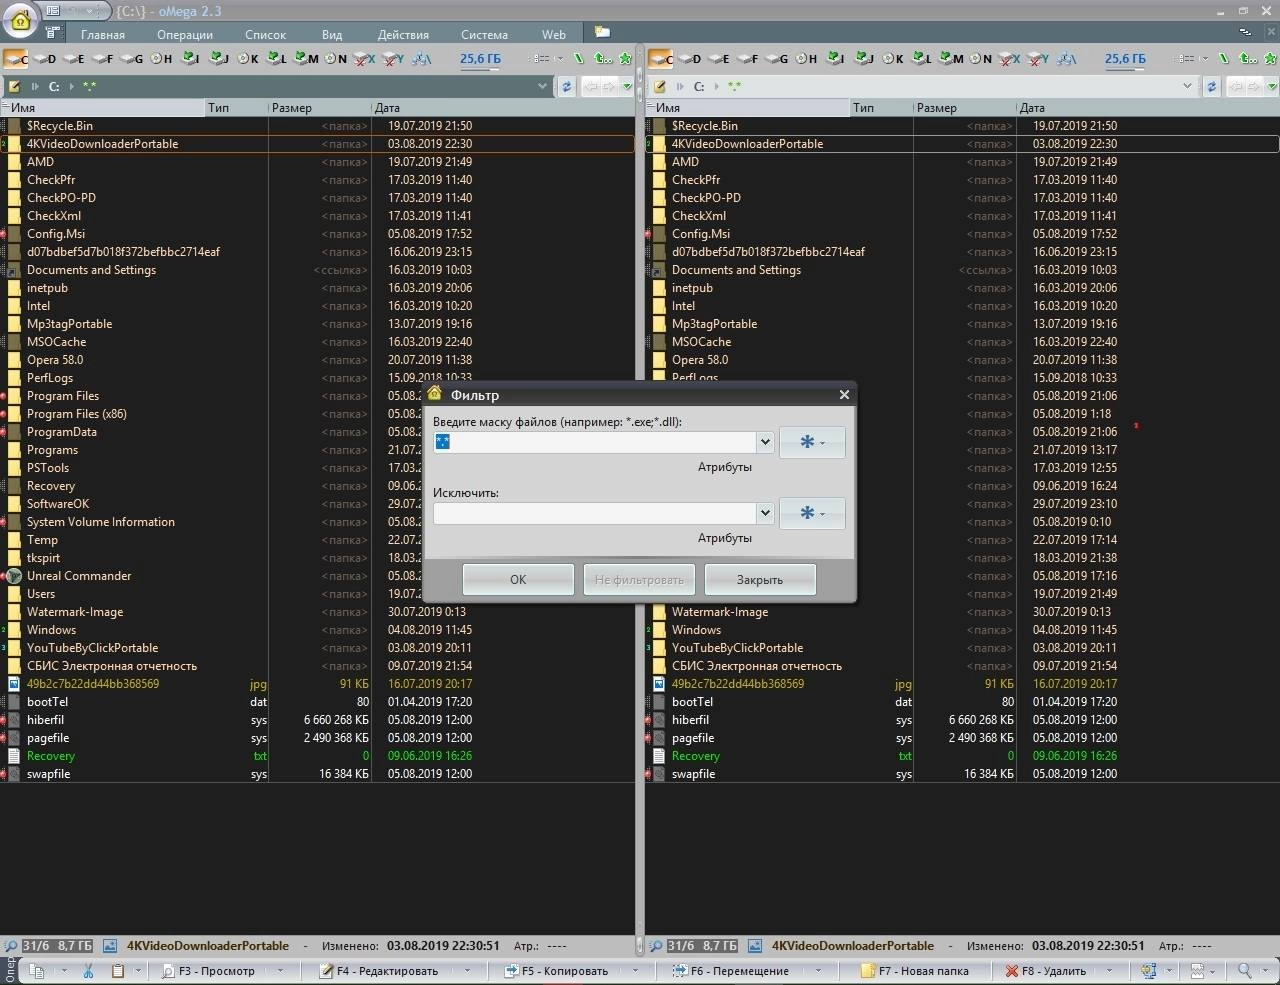Viewport: 1280px width, 985px height.
Task: Sort right panel by Дата column
Action: pos(1148,107)
